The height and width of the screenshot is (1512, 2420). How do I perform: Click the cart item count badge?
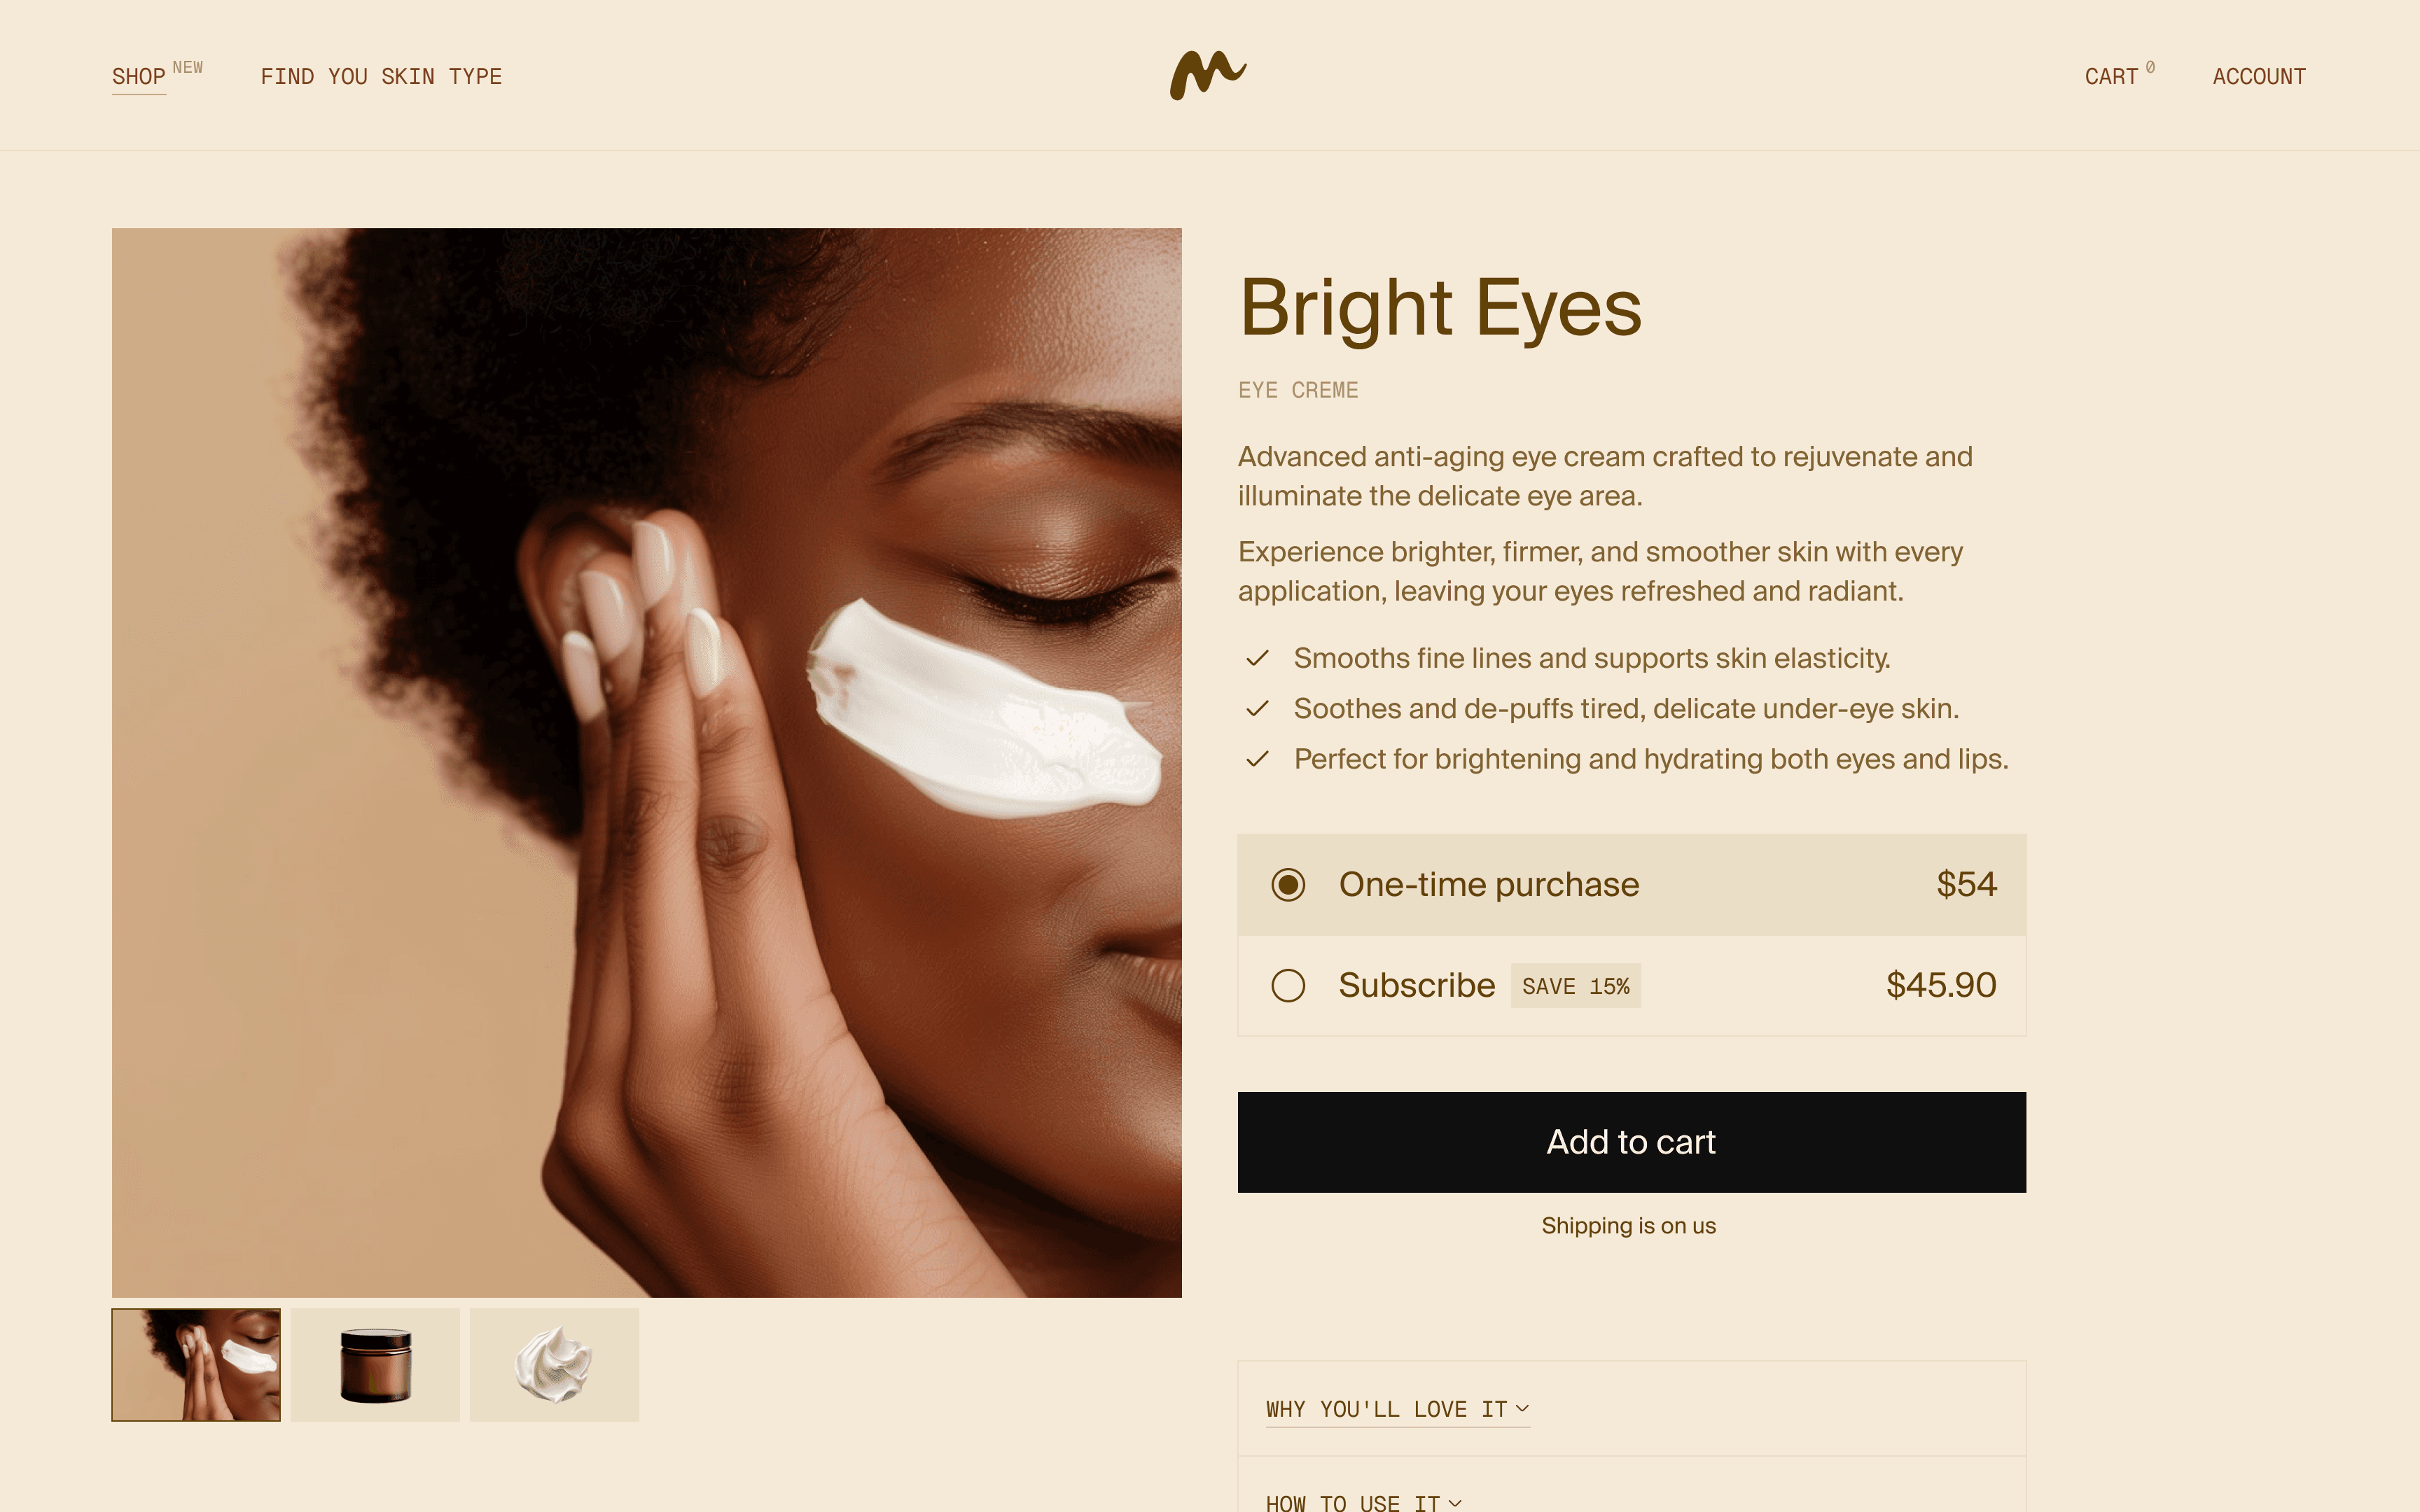pos(2150,67)
